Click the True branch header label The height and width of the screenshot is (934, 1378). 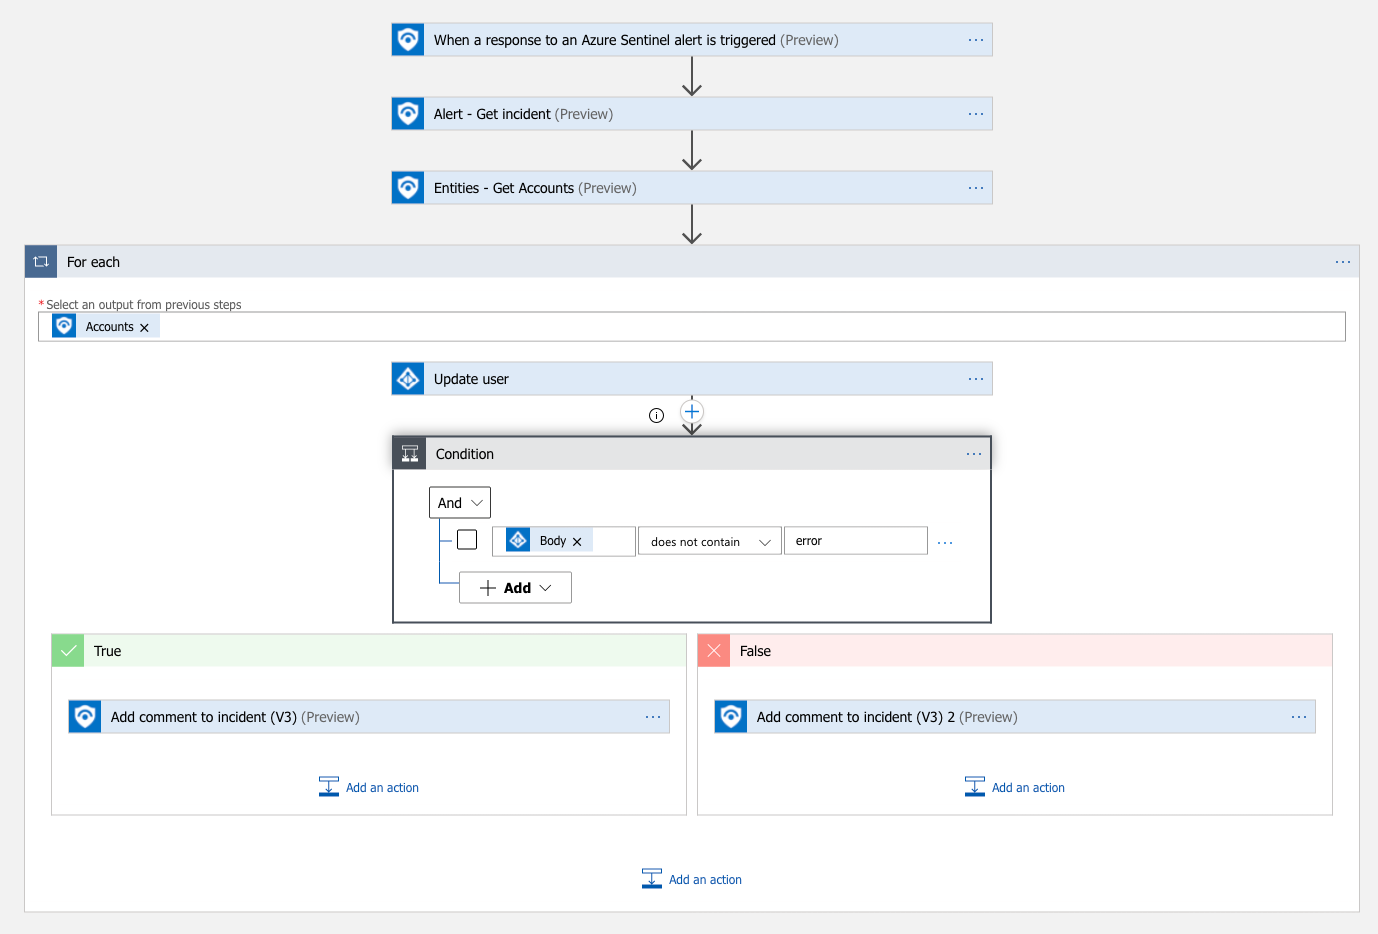pyautogui.click(x=107, y=651)
